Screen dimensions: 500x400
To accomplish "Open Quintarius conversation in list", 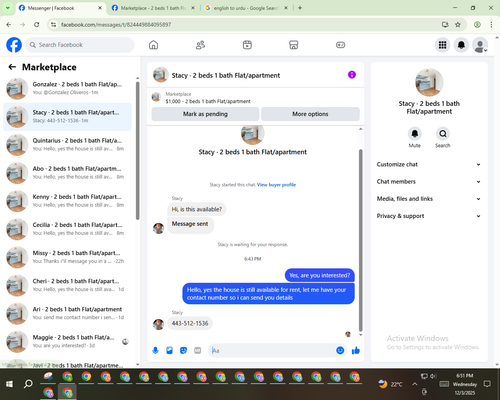I will 67,145.
